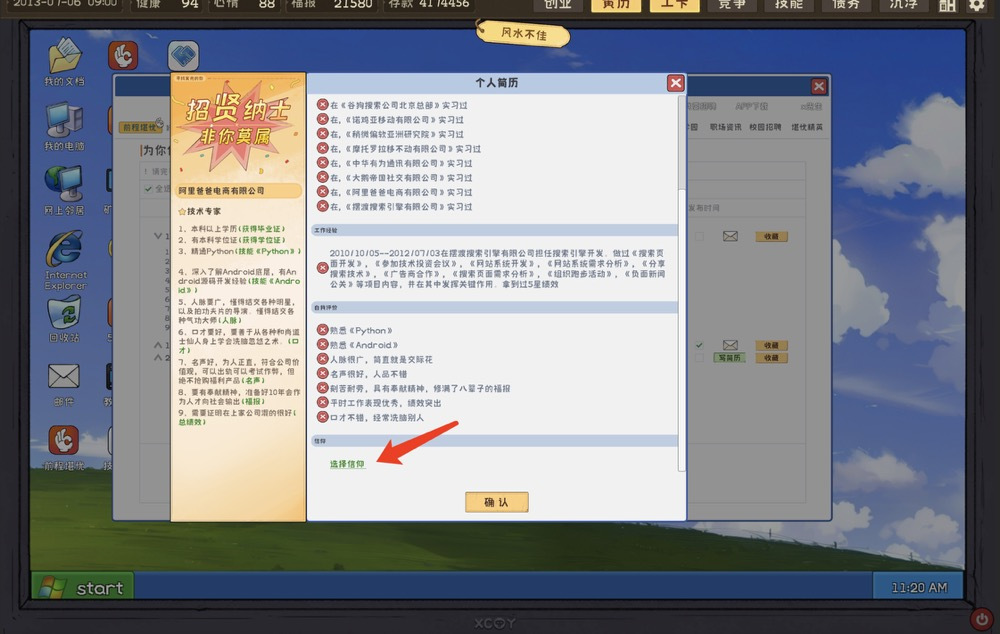Remove the 中华有为通讯有限公司 internship entry
1000x634 pixels.
point(323,163)
